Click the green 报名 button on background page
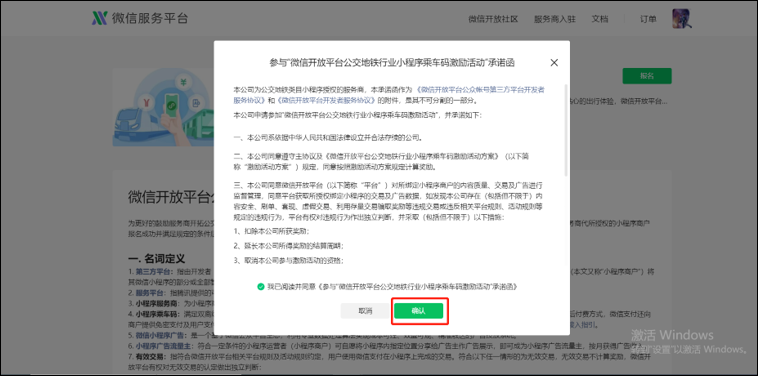 [647, 76]
